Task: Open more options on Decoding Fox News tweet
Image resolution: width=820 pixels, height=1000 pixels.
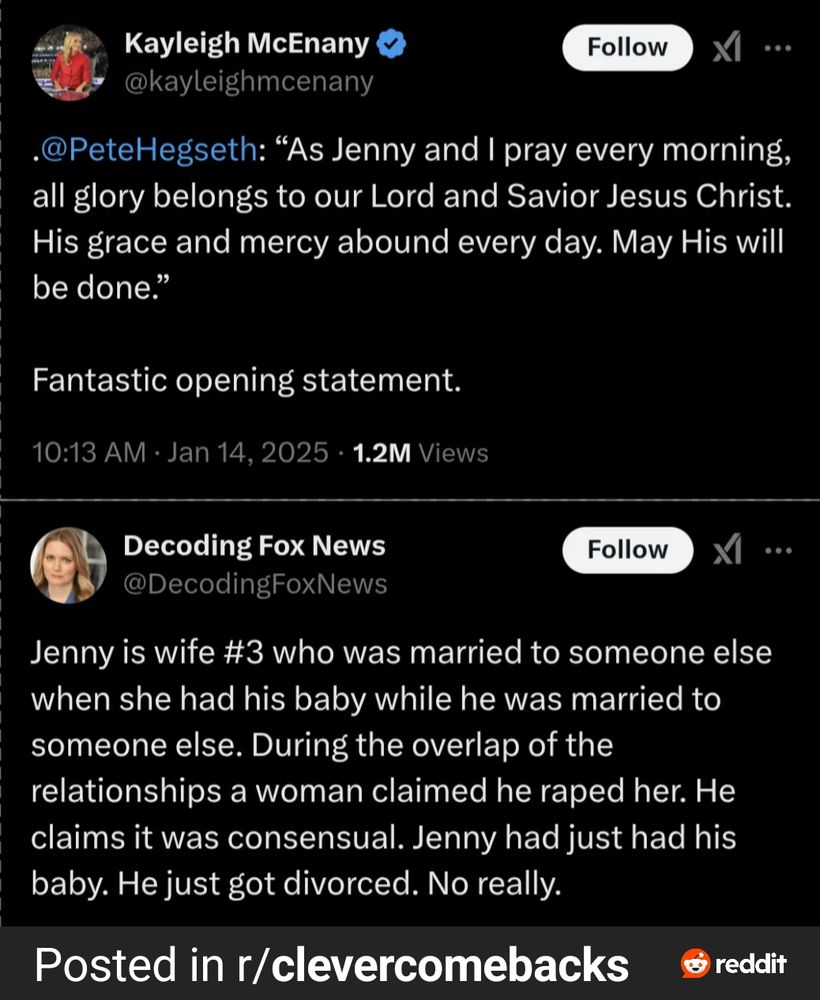Action: [777, 550]
